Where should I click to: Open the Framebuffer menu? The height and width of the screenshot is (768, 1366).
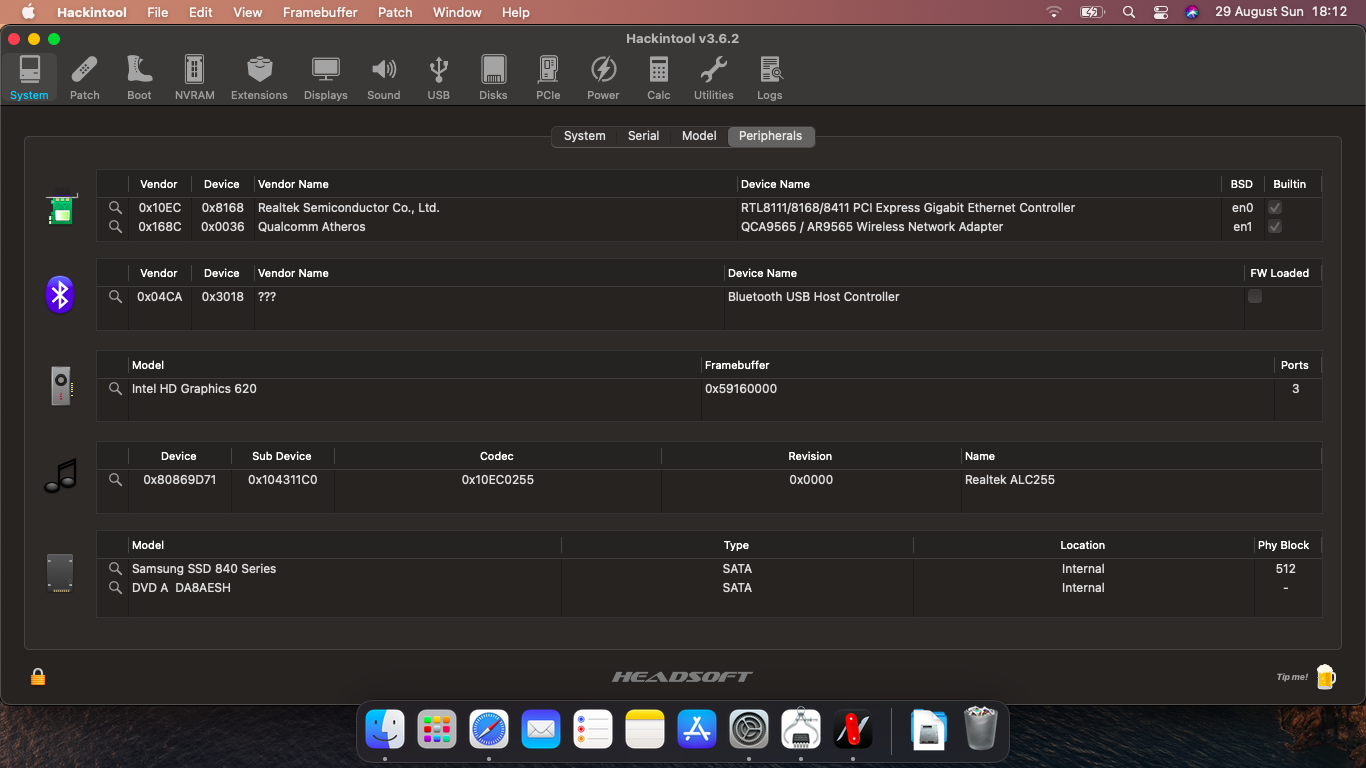tap(320, 12)
